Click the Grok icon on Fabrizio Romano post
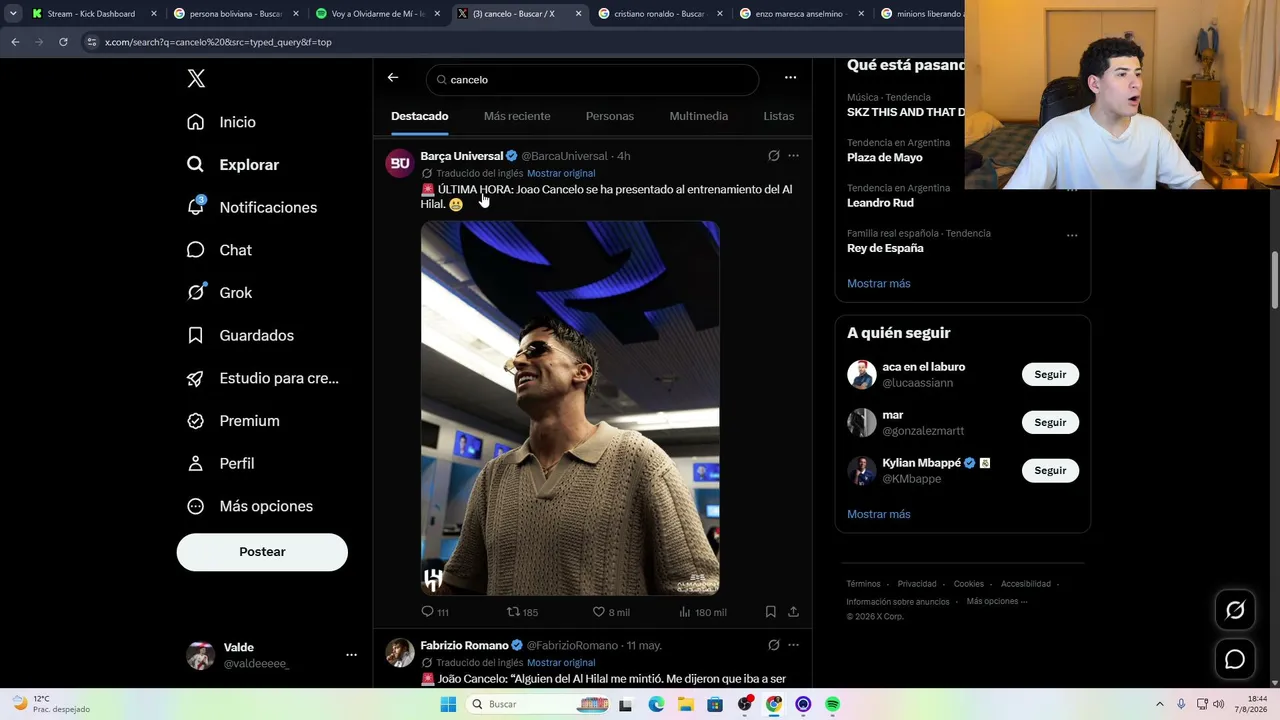The height and width of the screenshot is (720, 1280). coord(773,645)
